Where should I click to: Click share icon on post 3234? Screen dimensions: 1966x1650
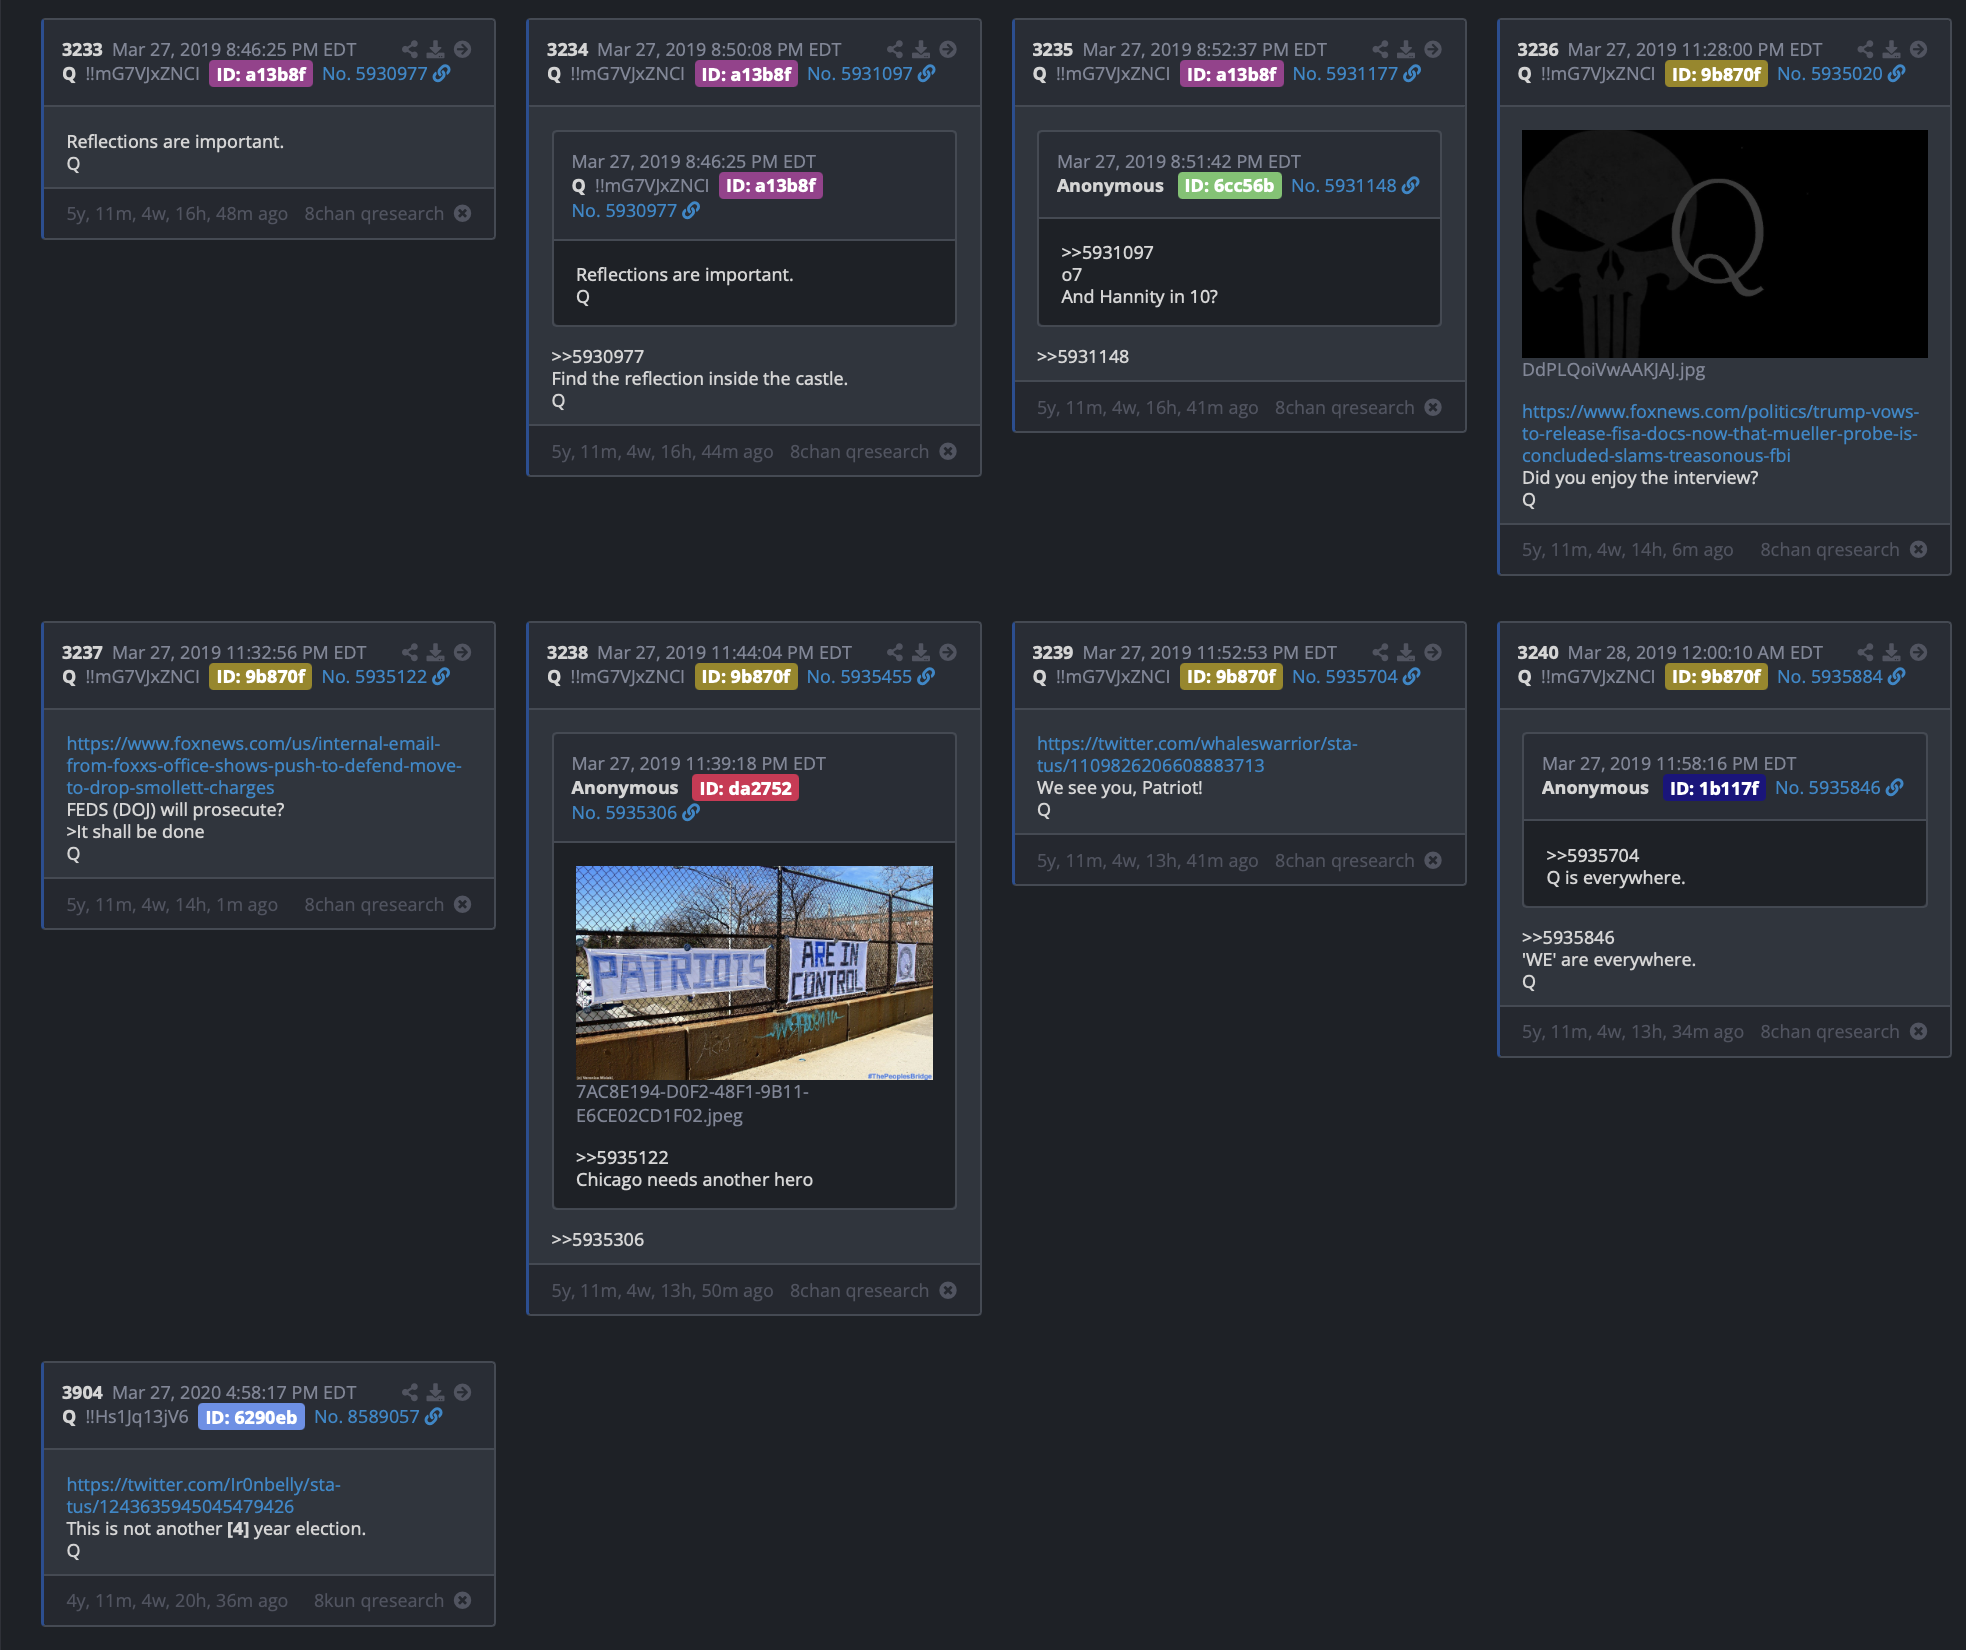894,49
